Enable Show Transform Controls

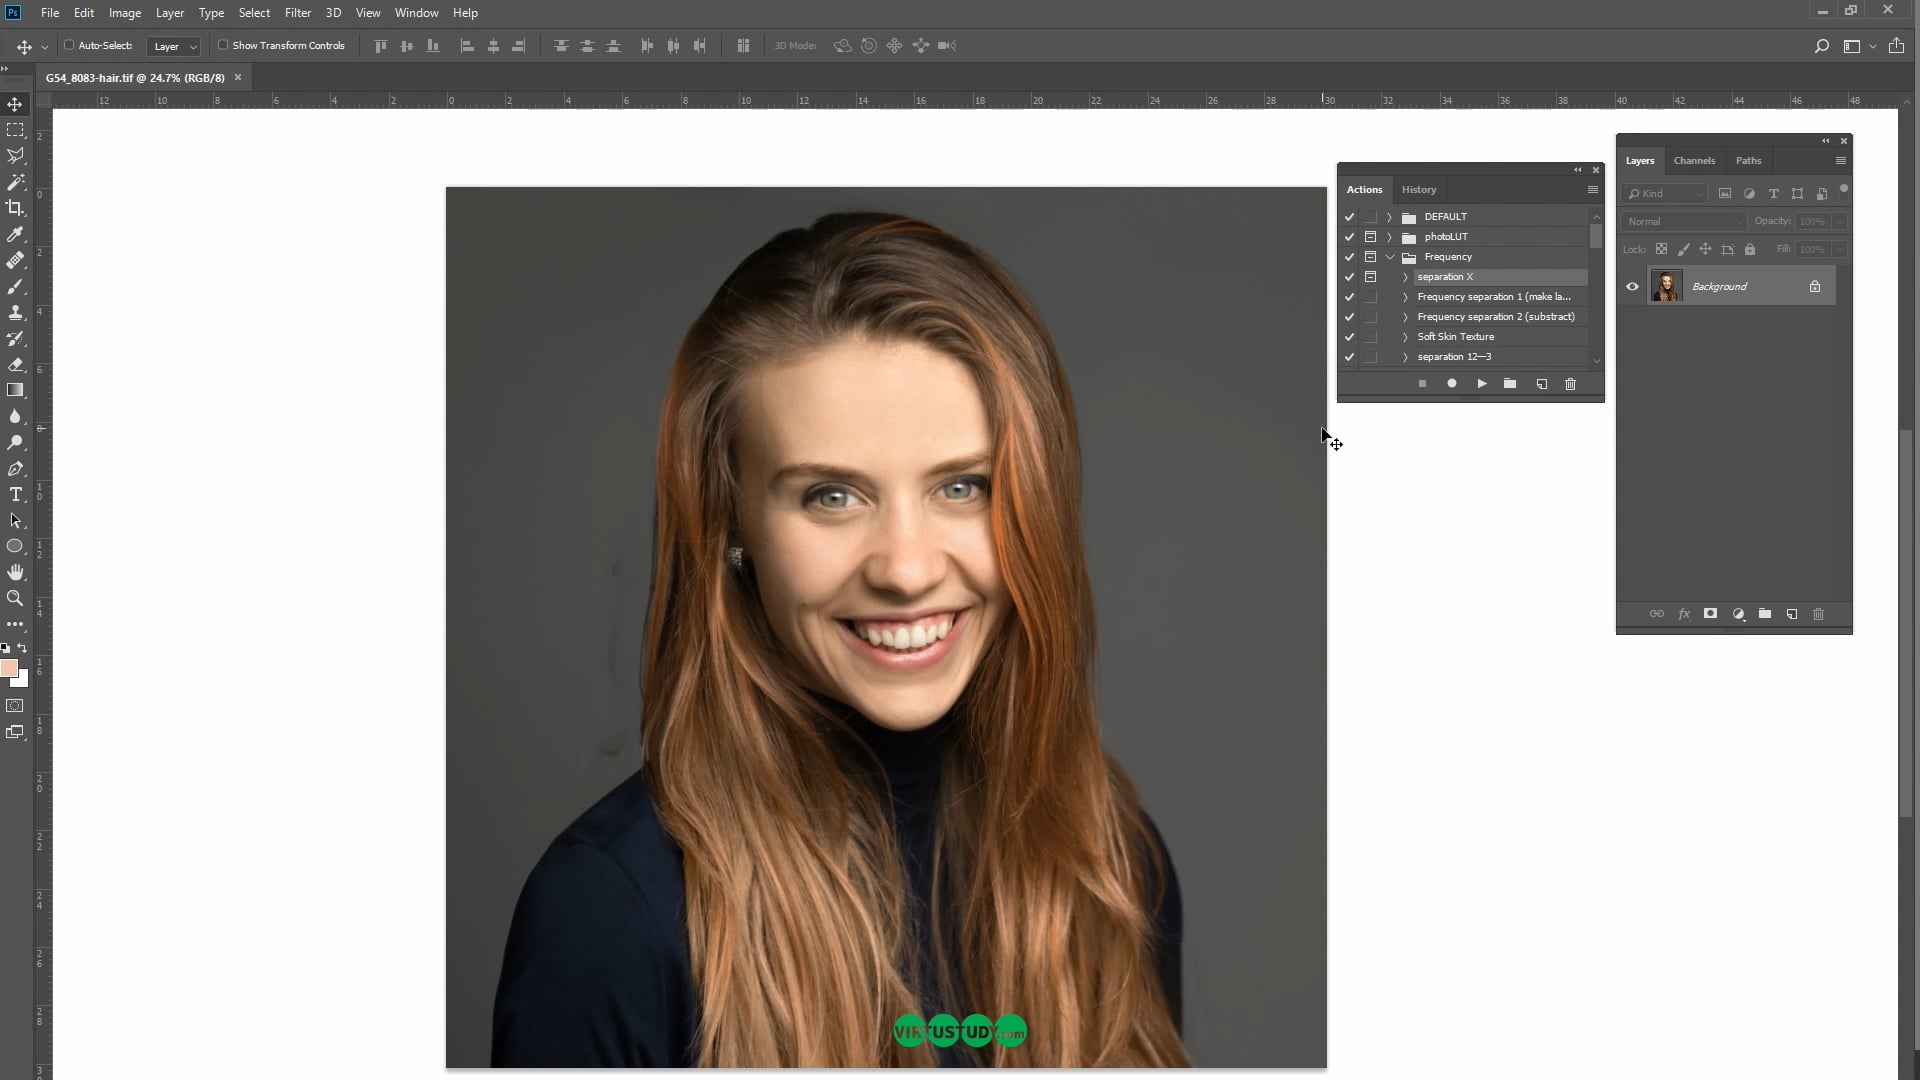pyautogui.click(x=223, y=45)
